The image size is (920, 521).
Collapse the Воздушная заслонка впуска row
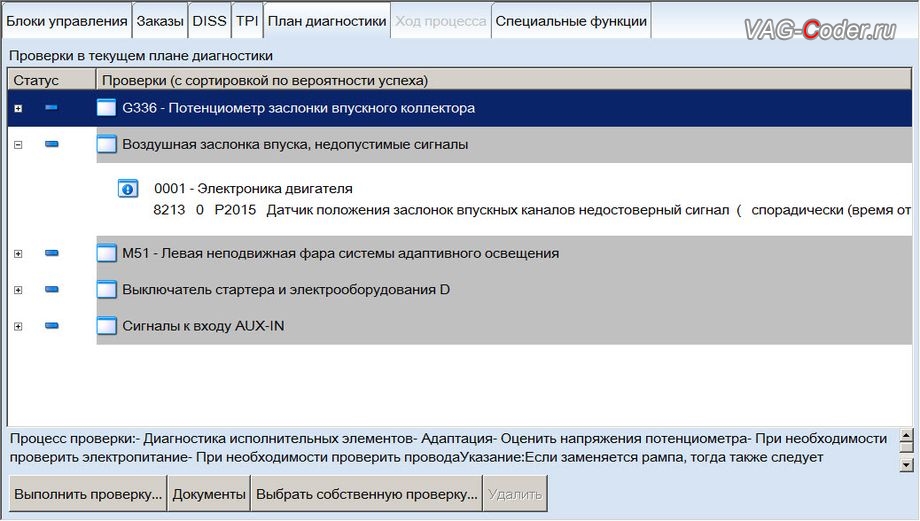click(x=18, y=145)
